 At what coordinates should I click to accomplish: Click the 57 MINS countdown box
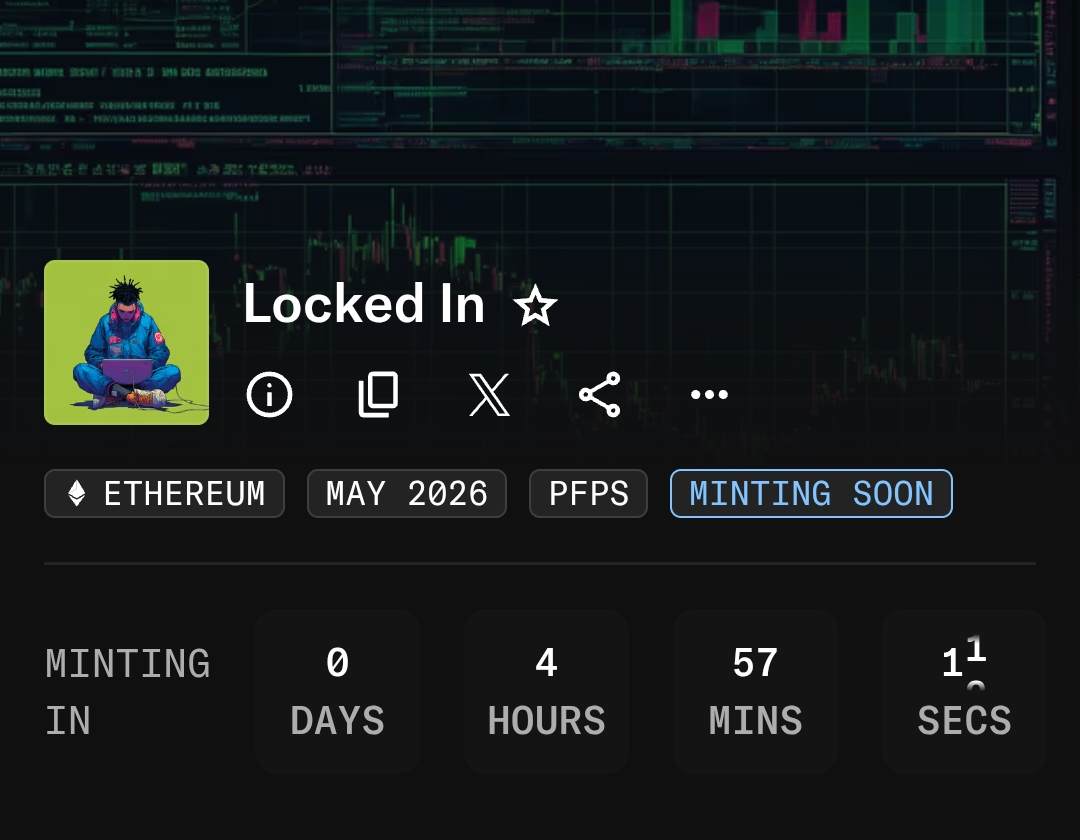[756, 691]
